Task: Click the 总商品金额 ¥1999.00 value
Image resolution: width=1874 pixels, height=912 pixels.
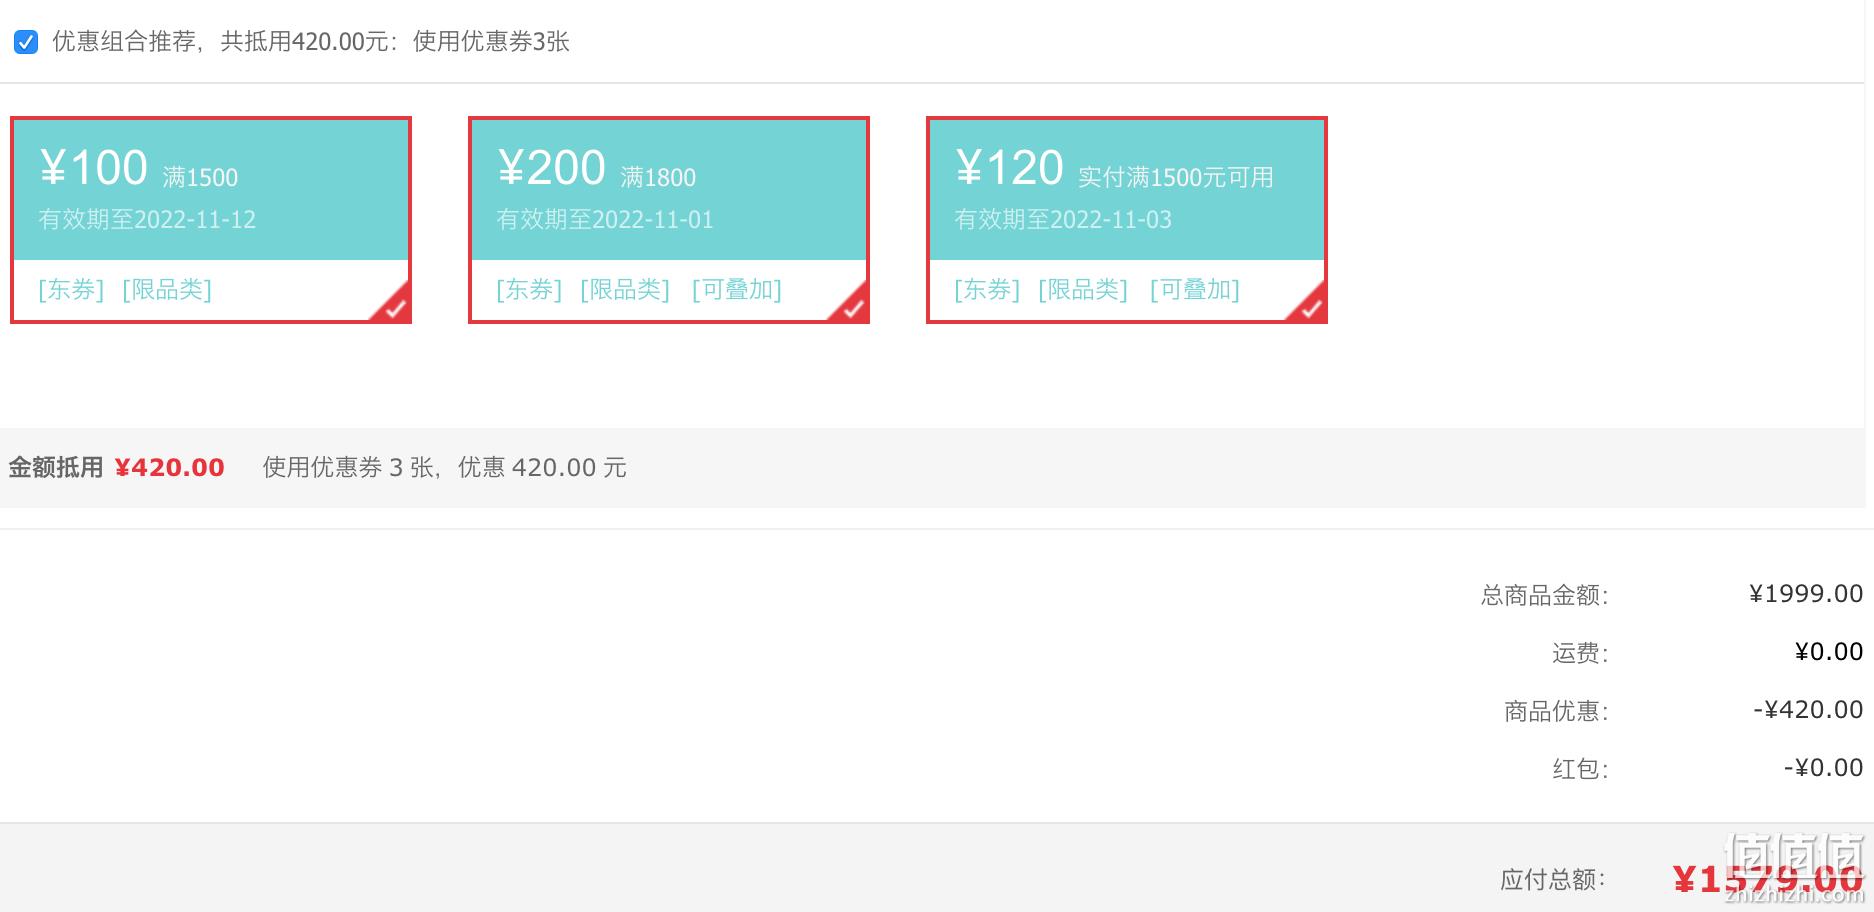Action: pyautogui.click(x=1806, y=594)
